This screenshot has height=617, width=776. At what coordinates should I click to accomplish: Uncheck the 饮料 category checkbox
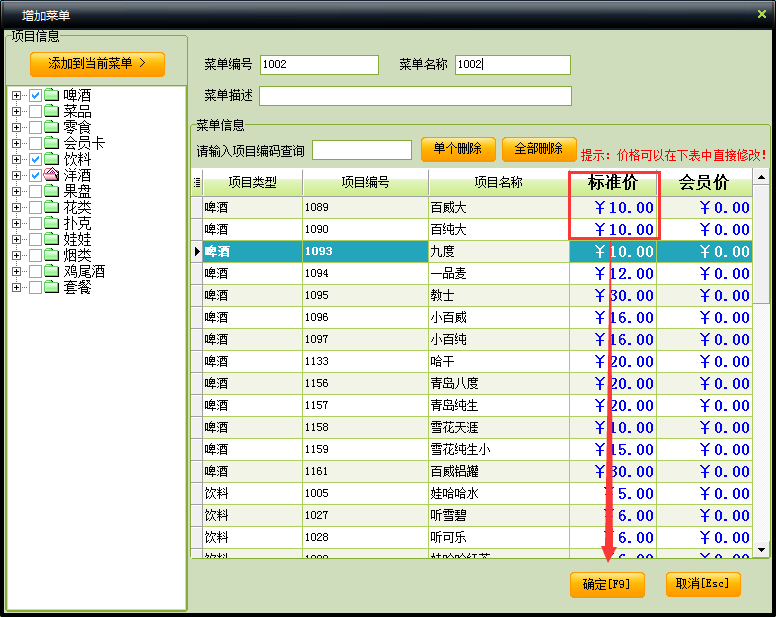coord(35,159)
